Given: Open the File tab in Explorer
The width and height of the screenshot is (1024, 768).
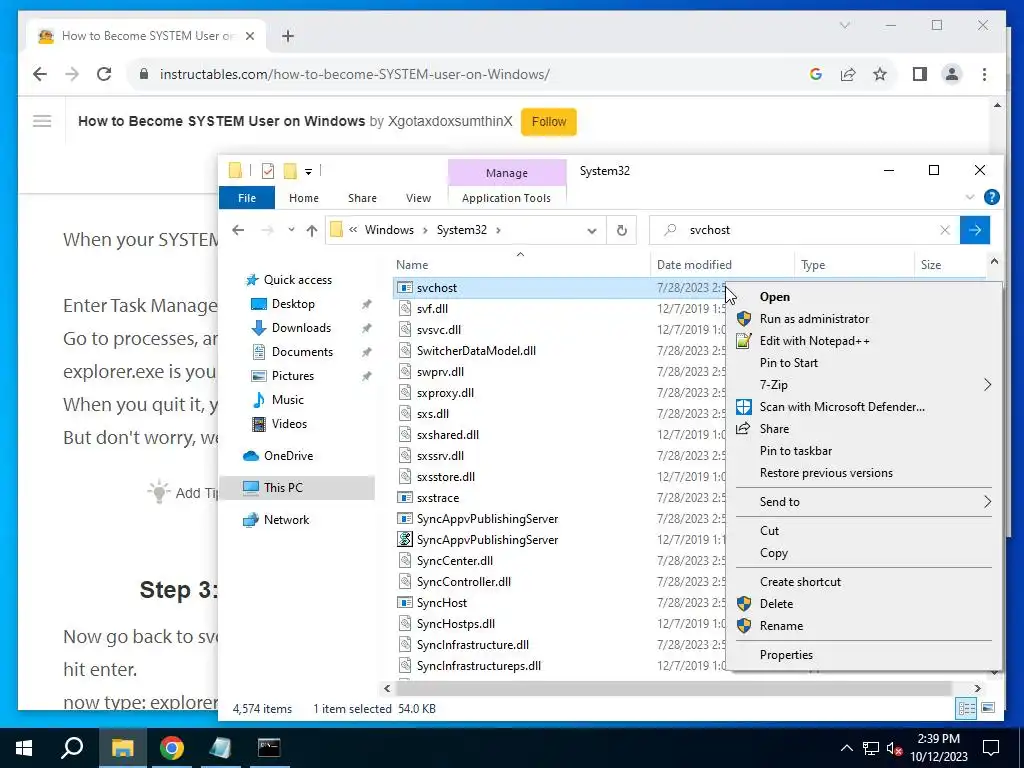Looking at the screenshot, I should click(247, 198).
